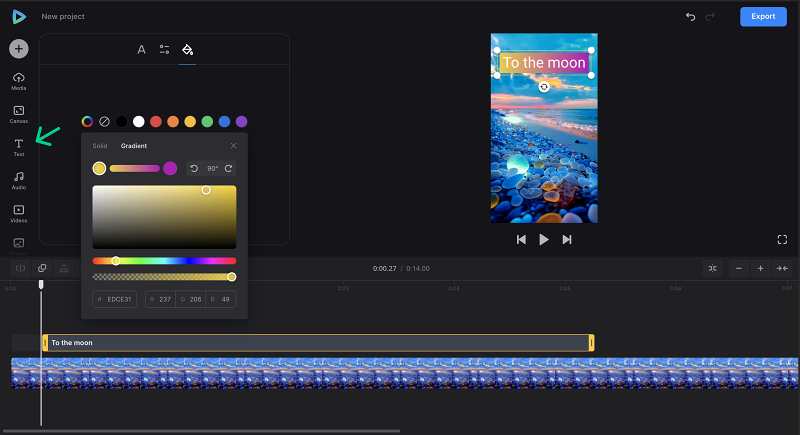
Task: Skip to the start of the video
Action: (521, 240)
